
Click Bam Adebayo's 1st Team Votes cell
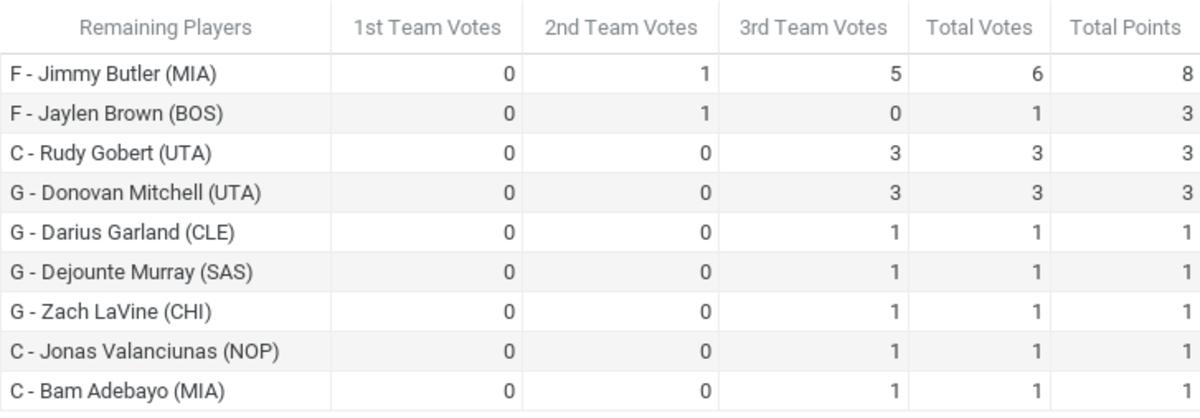pos(509,391)
